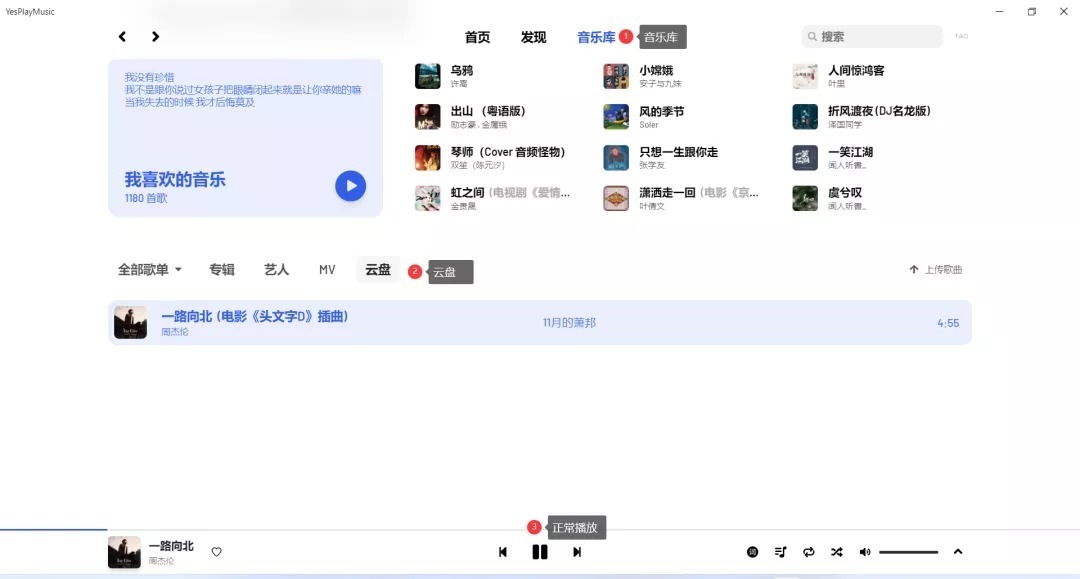Click the song title 一笑江湖
The height and width of the screenshot is (579, 1080).
[851, 152]
